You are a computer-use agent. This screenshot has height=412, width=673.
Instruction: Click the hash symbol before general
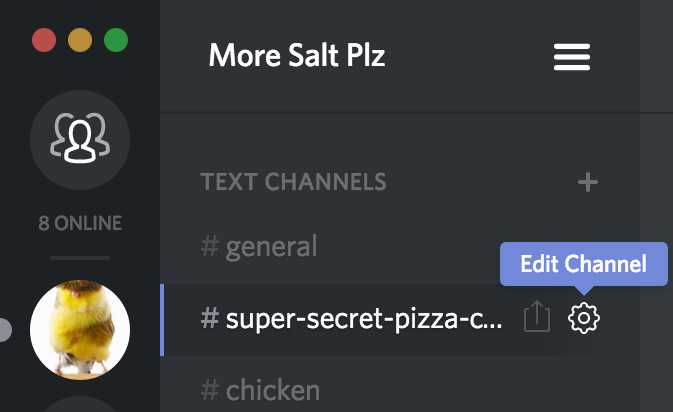tap(210, 246)
